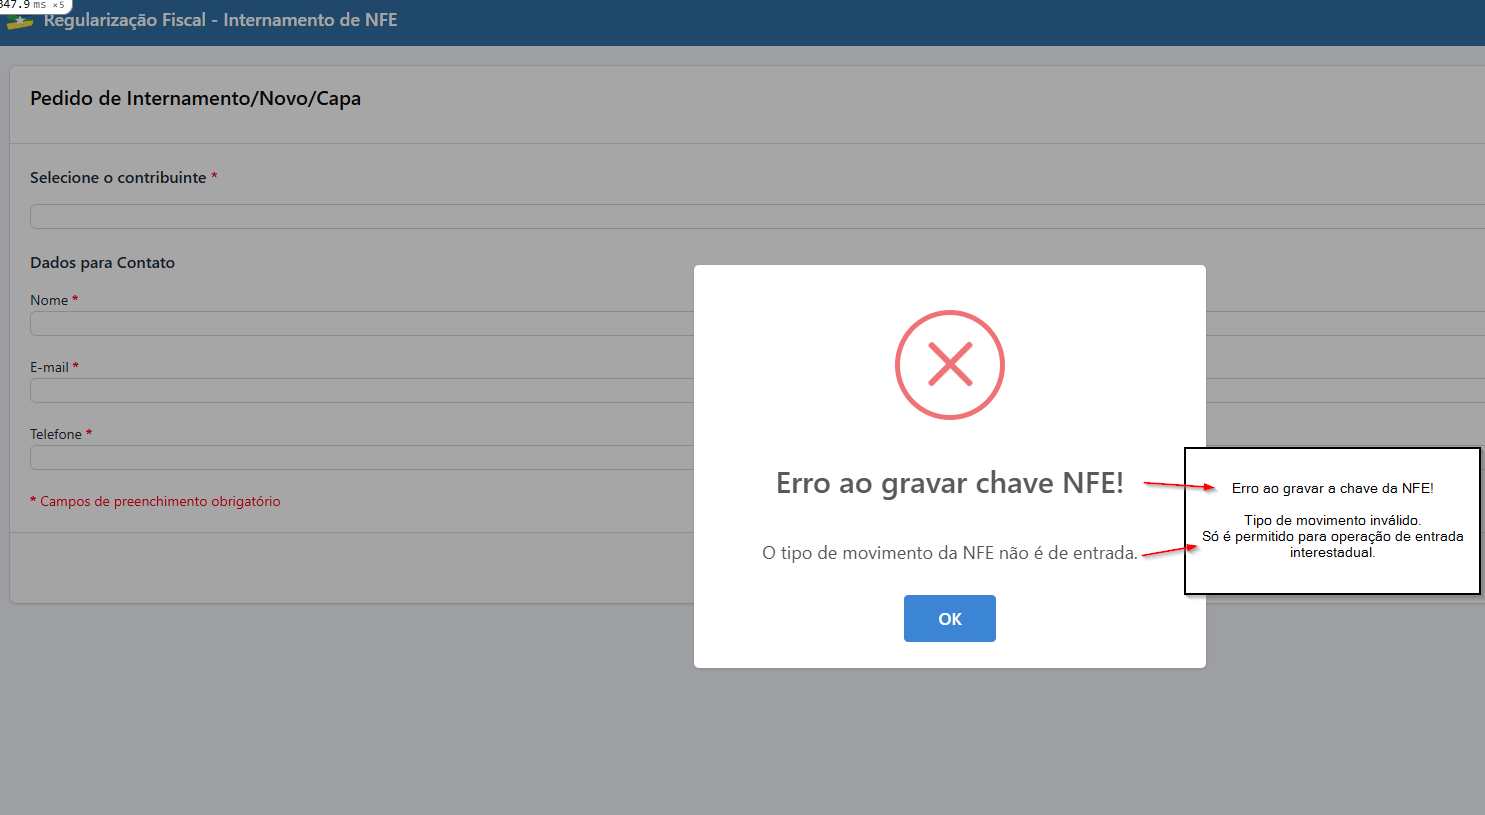This screenshot has width=1485, height=815.
Task: Click the upper red arrow pointing to the annotation
Action: coord(1178,486)
